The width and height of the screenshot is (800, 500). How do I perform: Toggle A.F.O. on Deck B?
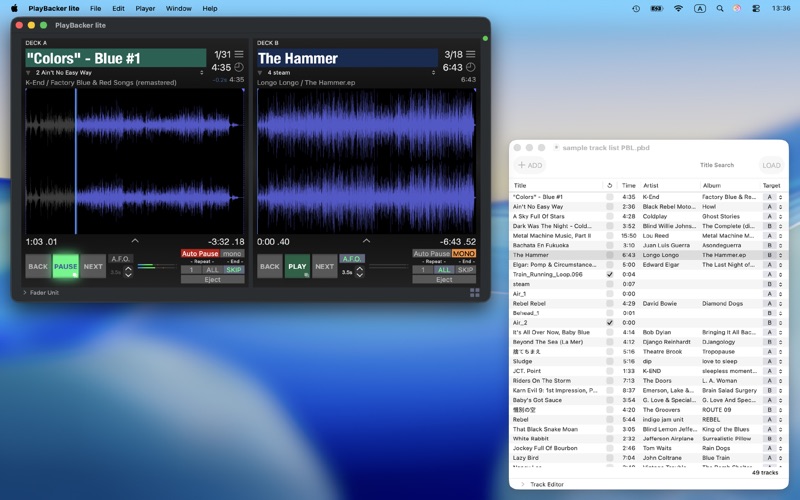click(352, 259)
